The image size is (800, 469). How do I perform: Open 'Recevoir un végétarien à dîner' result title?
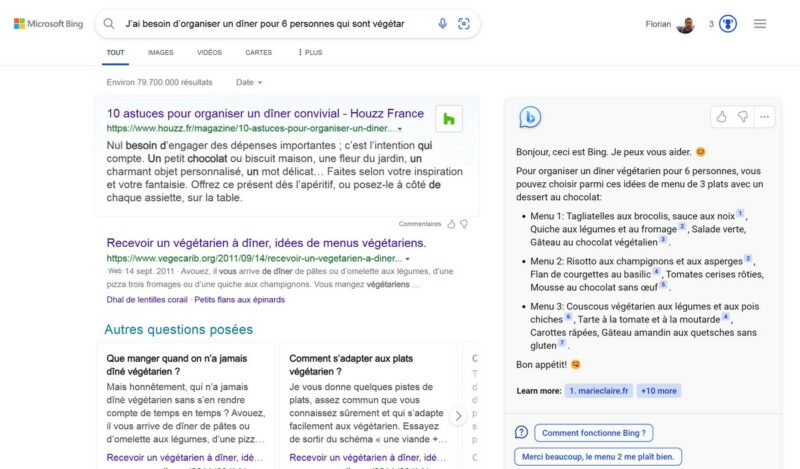click(266, 243)
